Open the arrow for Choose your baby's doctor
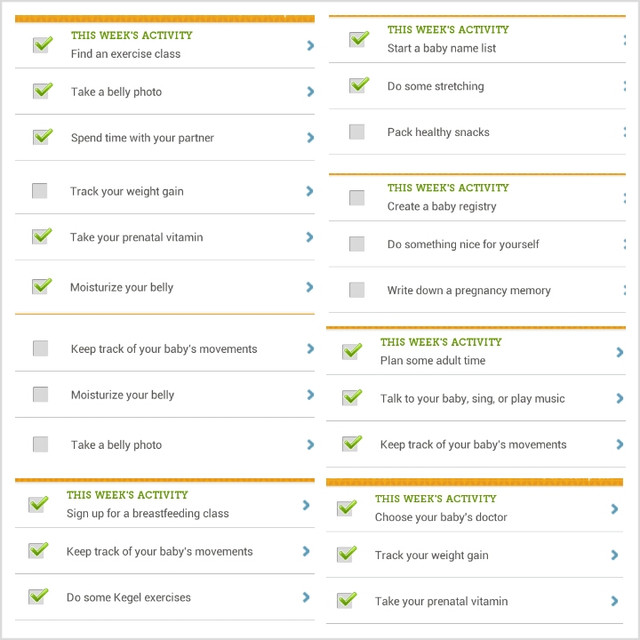This screenshot has width=640, height=640. pos(614,509)
